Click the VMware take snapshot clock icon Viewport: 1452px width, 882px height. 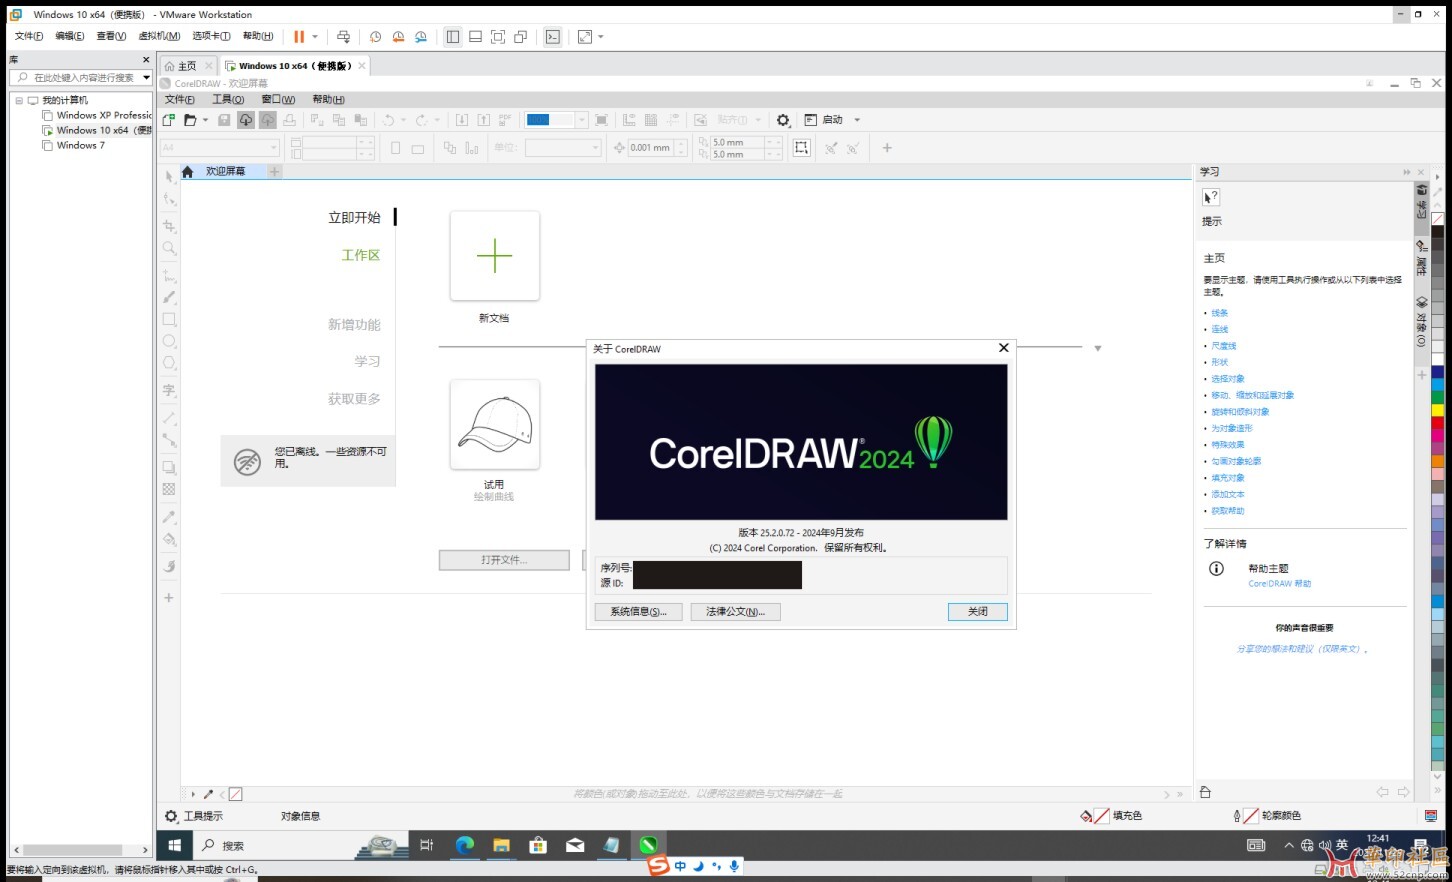click(375, 37)
